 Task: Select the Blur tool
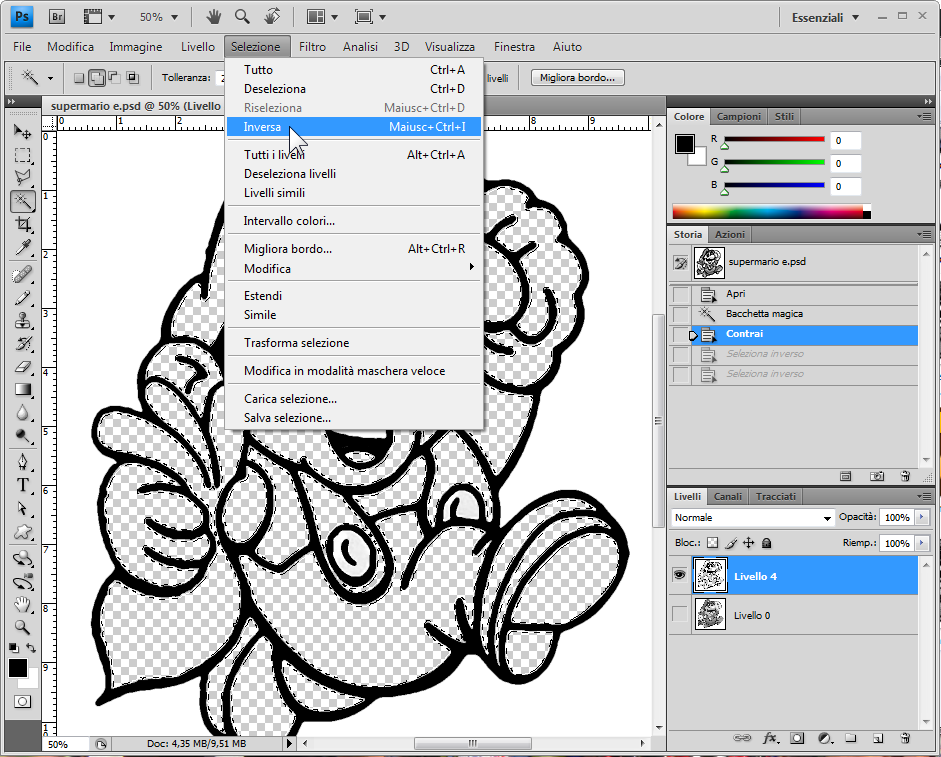point(23,413)
